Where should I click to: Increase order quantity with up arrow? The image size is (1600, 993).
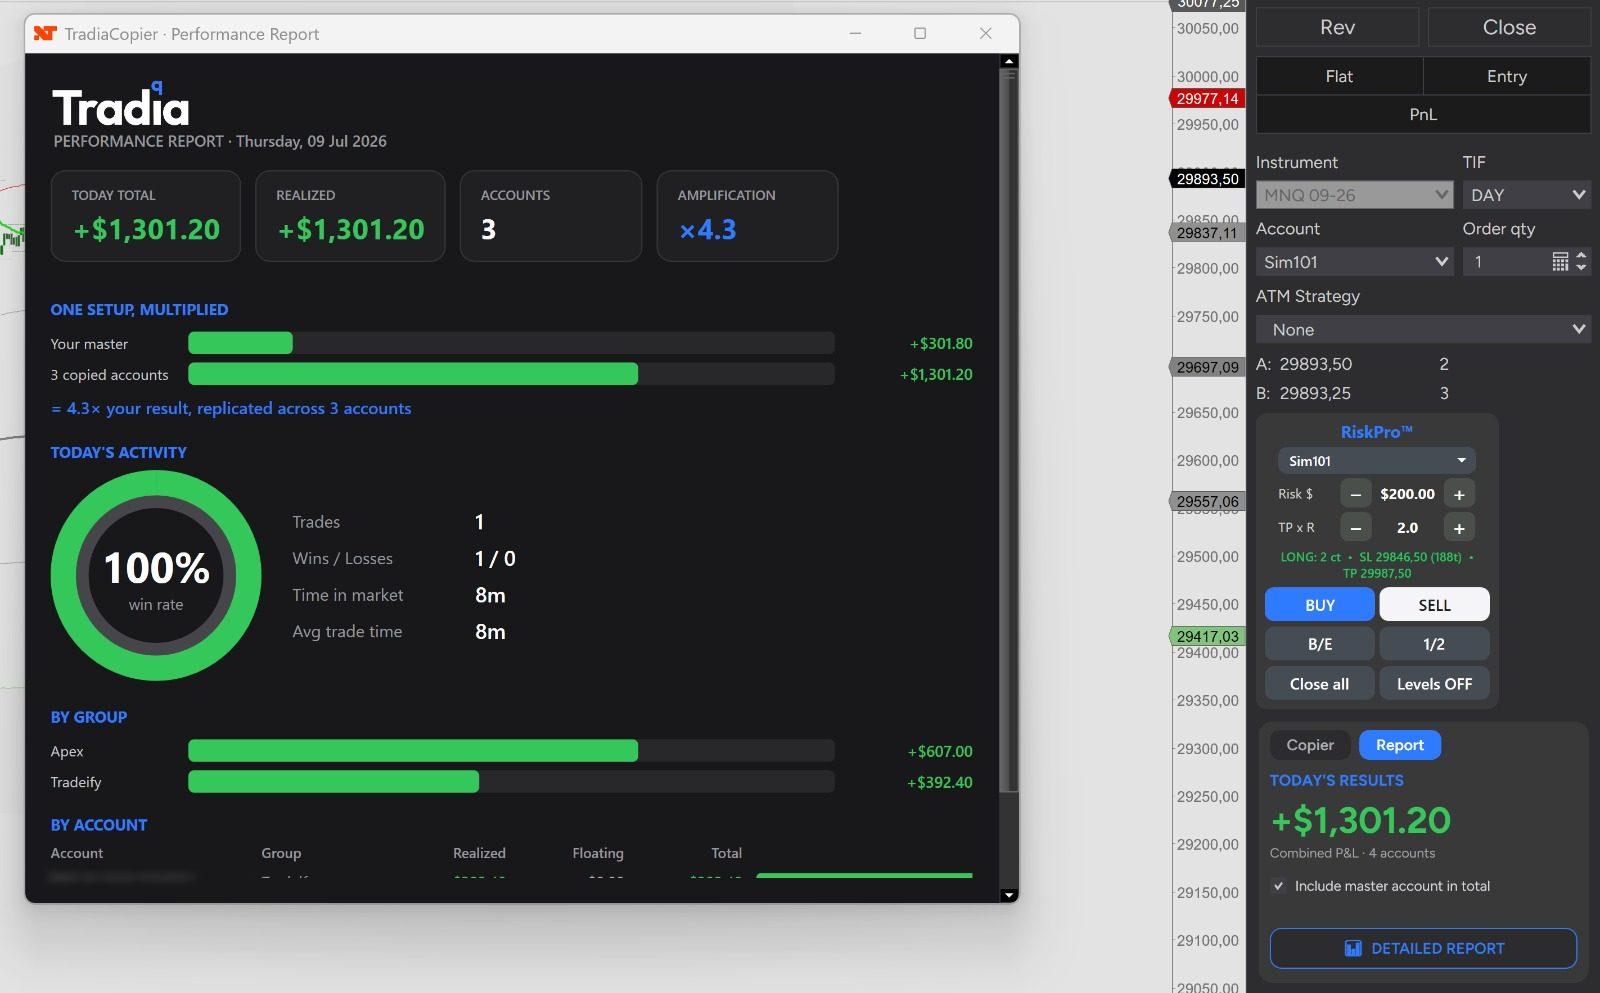coord(1581,256)
